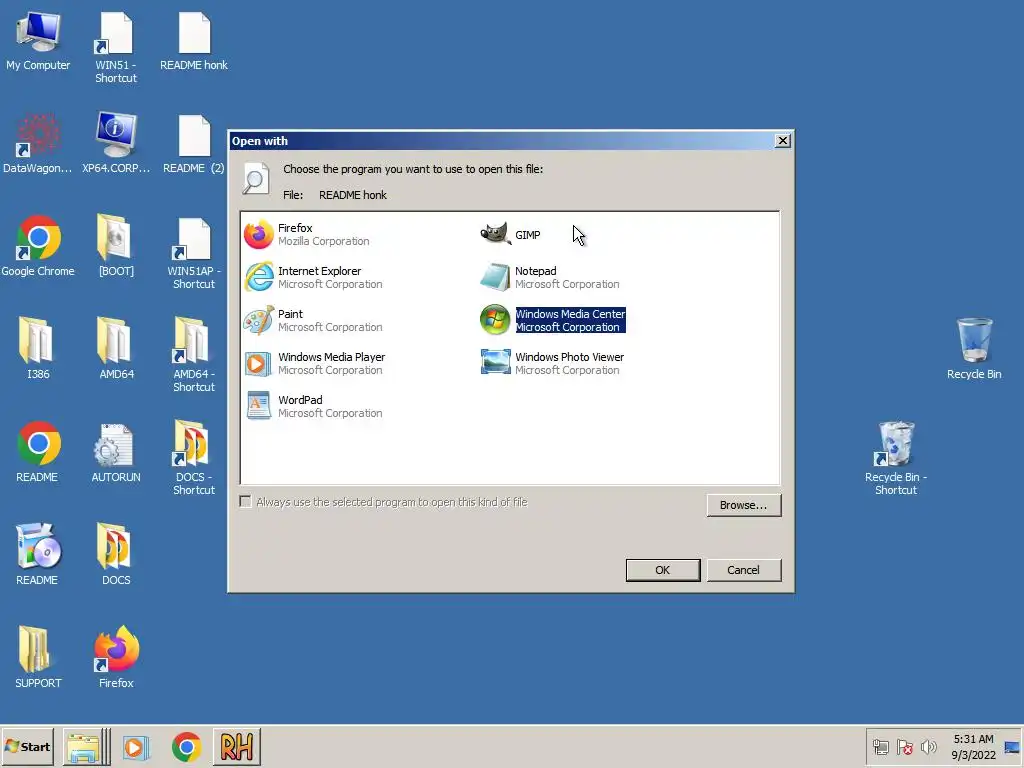
Task: Select the [BOOT] folder on desktop
Action: [x=116, y=246]
